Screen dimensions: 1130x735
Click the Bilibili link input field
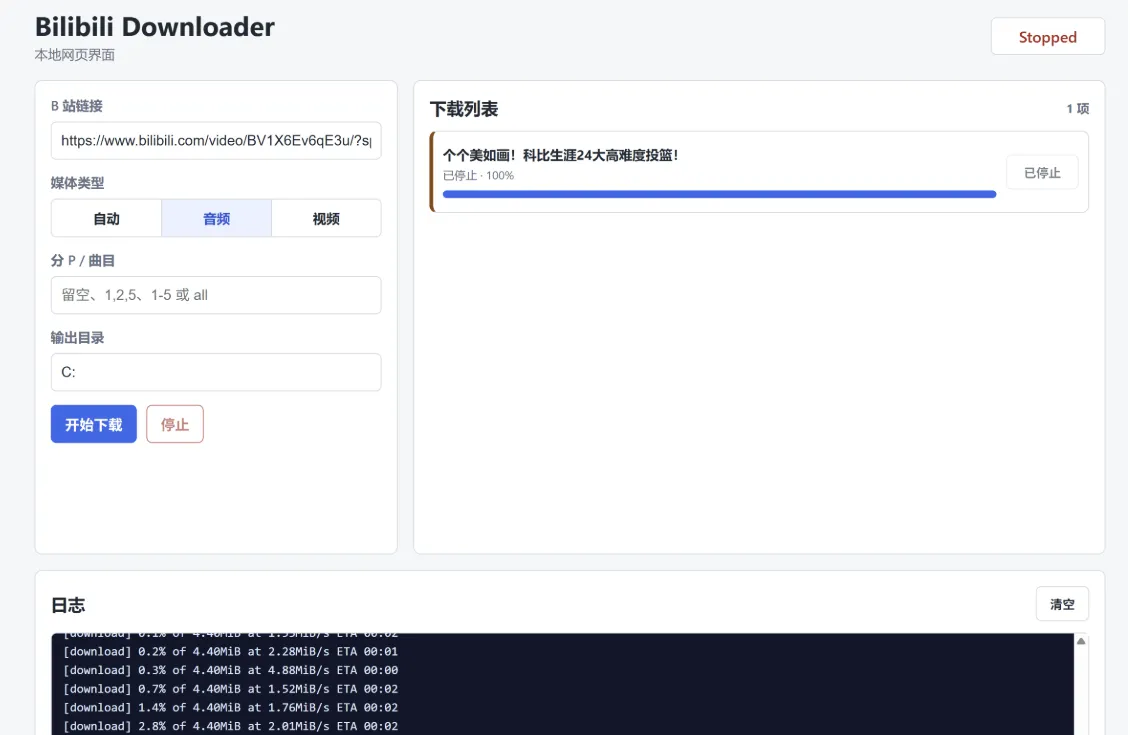(x=216, y=141)
